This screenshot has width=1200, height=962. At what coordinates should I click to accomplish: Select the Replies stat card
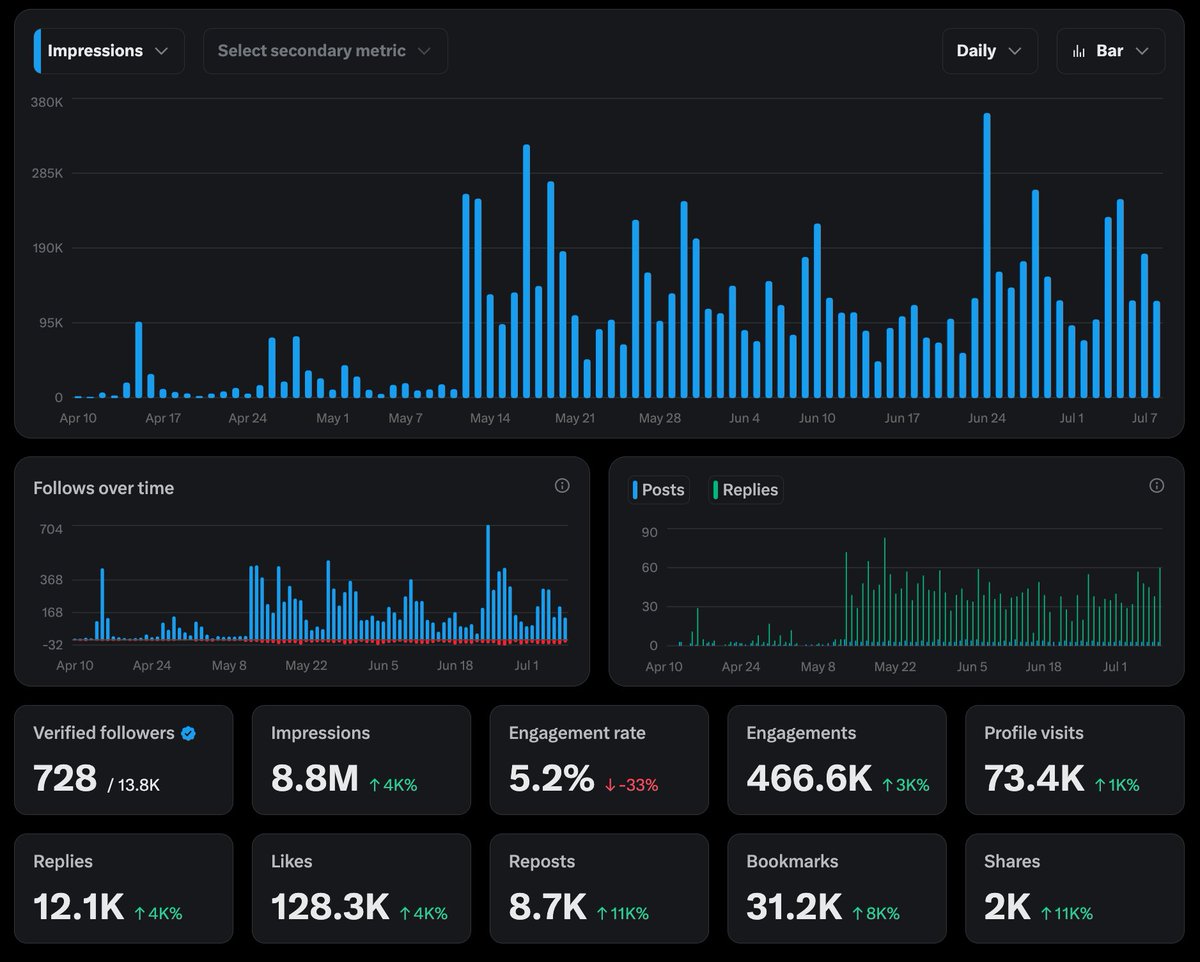[x=123, y=888]
